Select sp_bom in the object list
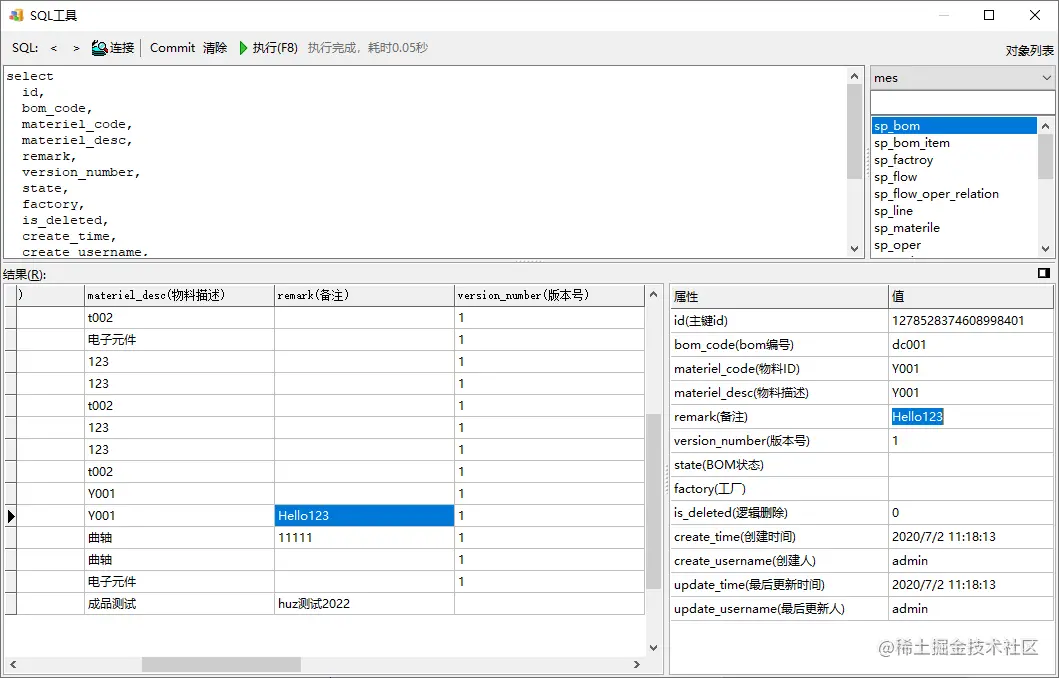This screenshot has height=678, width=1059. coord(954,126)
